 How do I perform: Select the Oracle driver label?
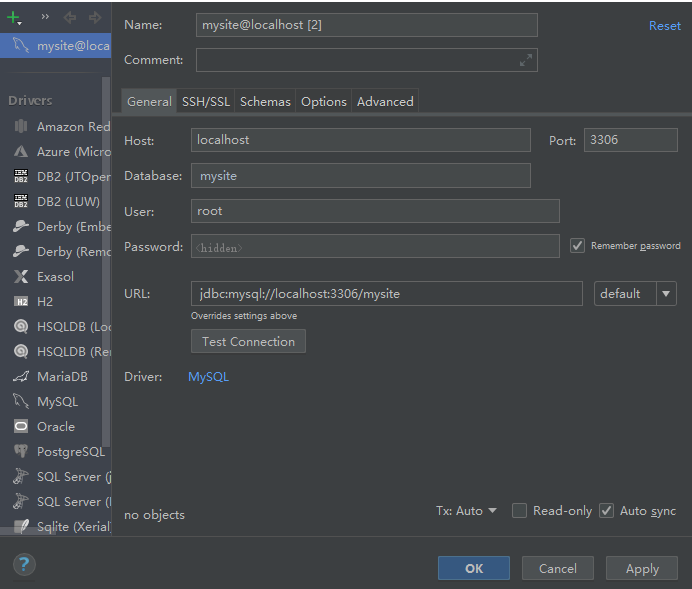tap(56, 427)
